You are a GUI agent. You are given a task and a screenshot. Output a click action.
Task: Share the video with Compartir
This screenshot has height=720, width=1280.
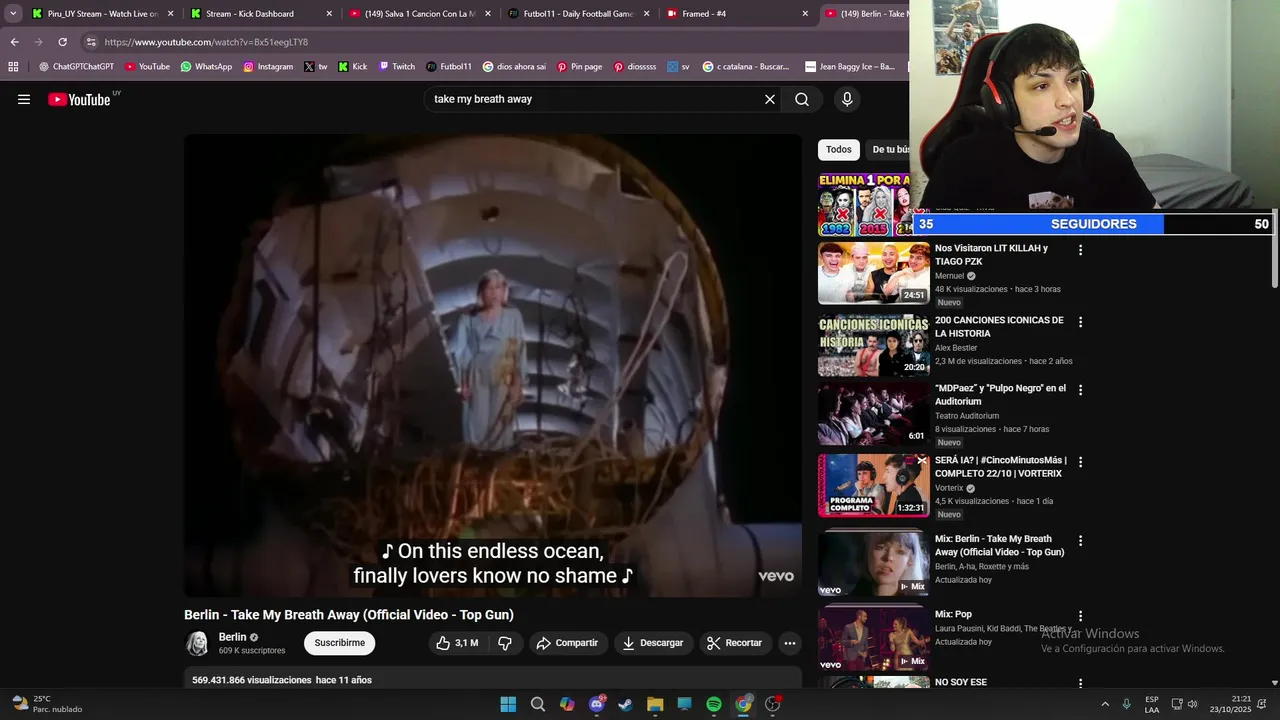pos(567,643)
